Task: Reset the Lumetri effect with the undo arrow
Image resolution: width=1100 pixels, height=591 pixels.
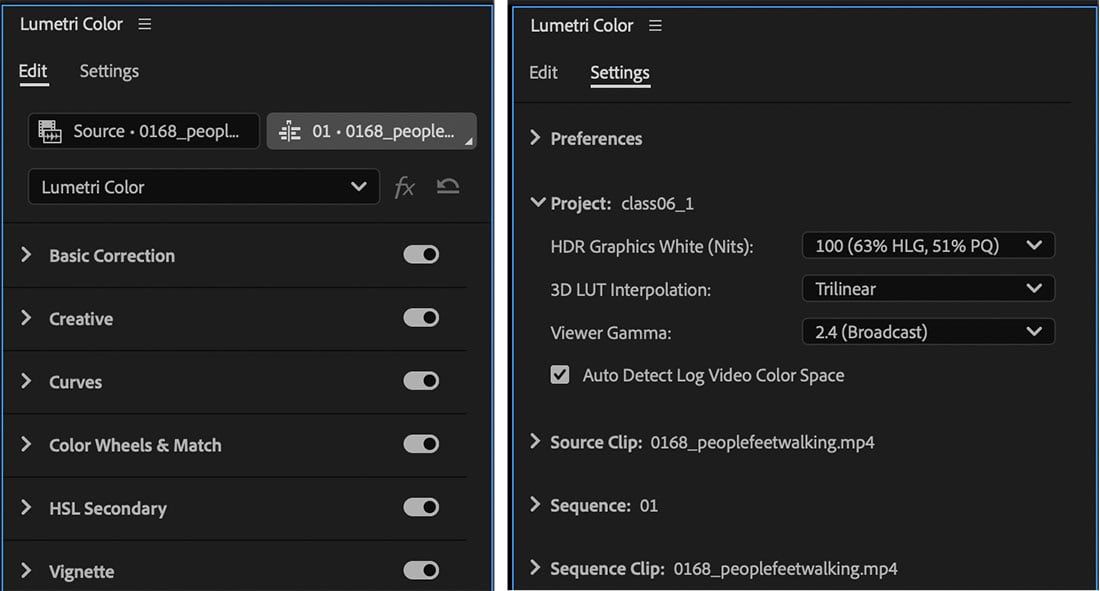Action: pyautogui.click(x=448, y=186)
